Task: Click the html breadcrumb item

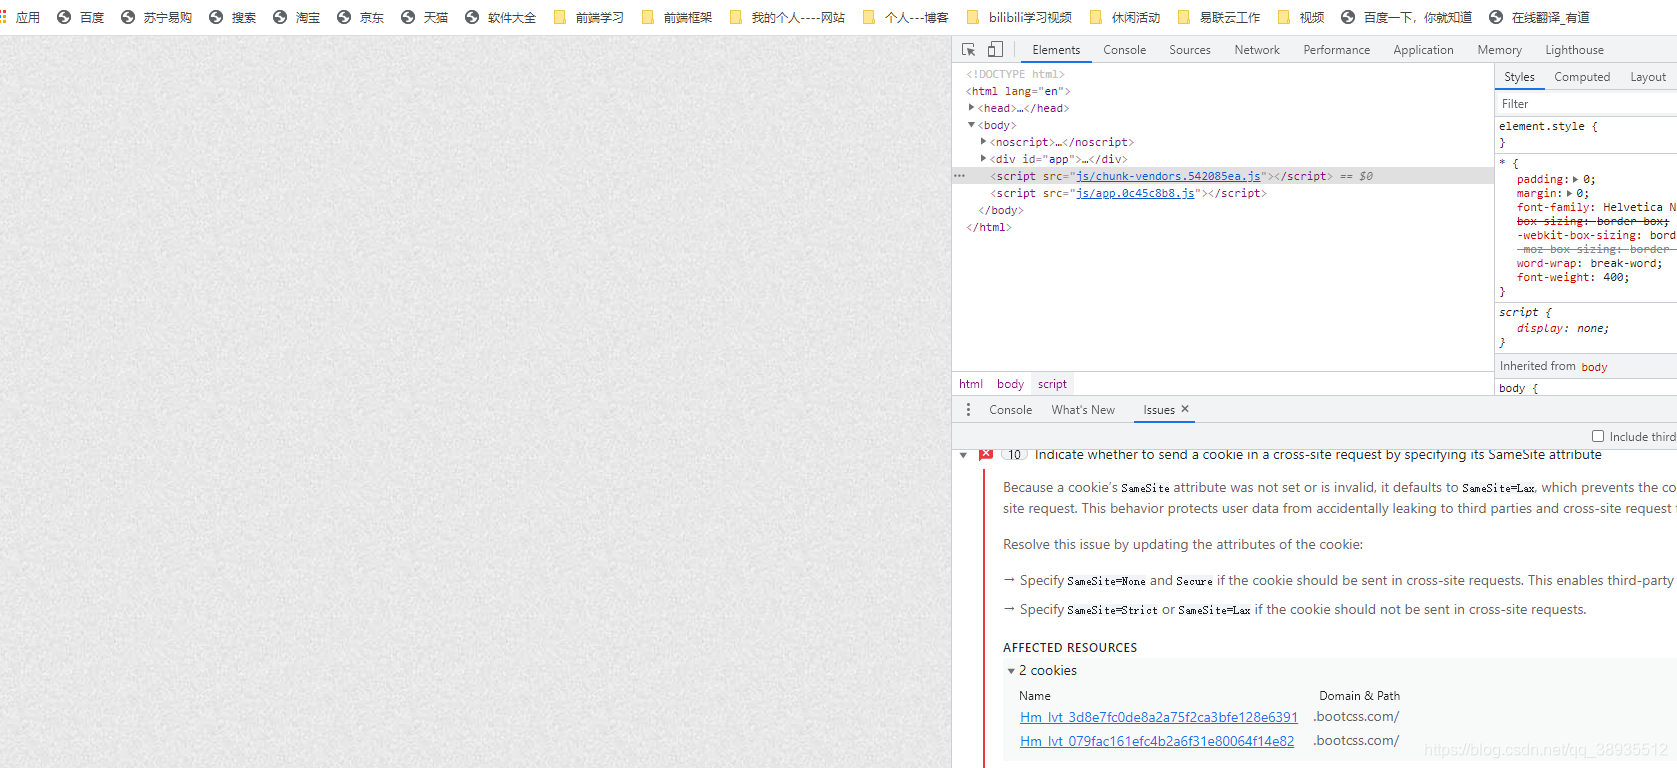Action: (971, 384)
